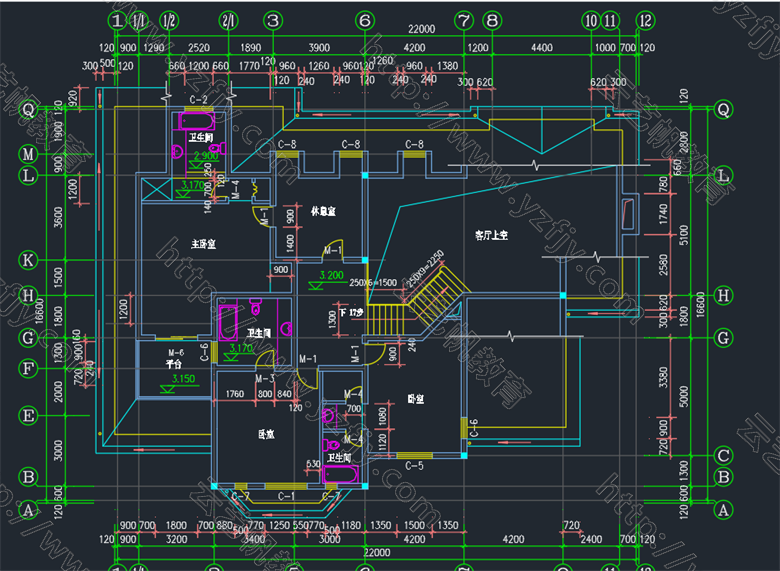This screenshot has width=780, height=571.
Task: Select grid axis bubble M
Action: [29, 156]
